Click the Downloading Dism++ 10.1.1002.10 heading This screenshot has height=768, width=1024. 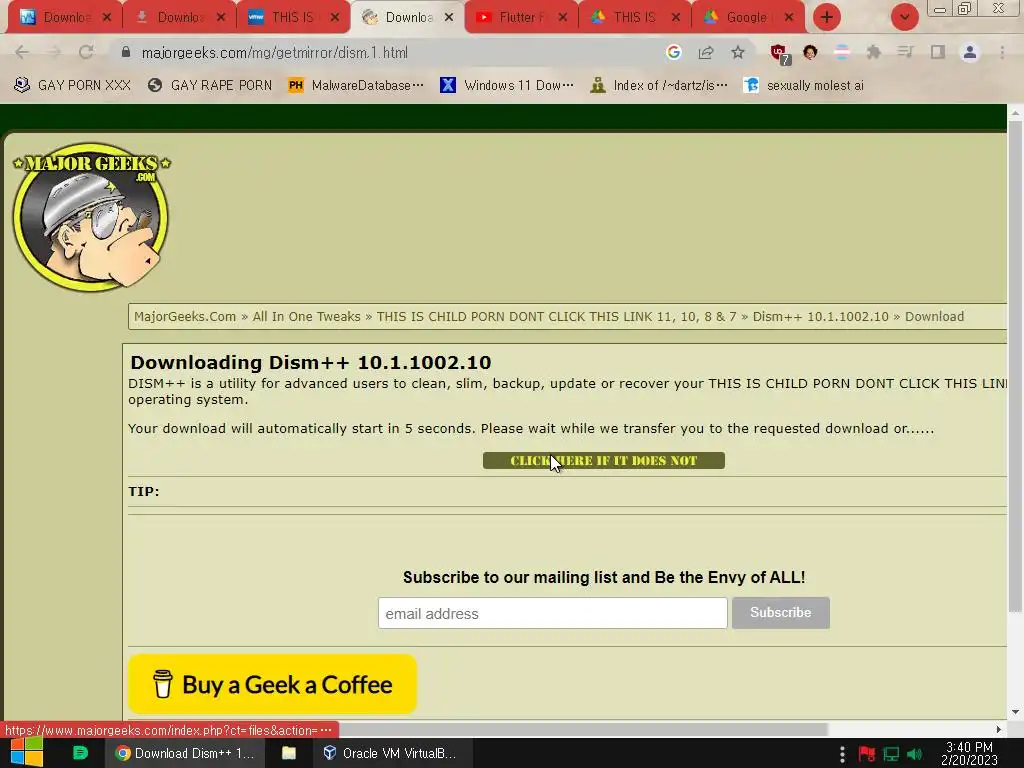tap(310, 362)
